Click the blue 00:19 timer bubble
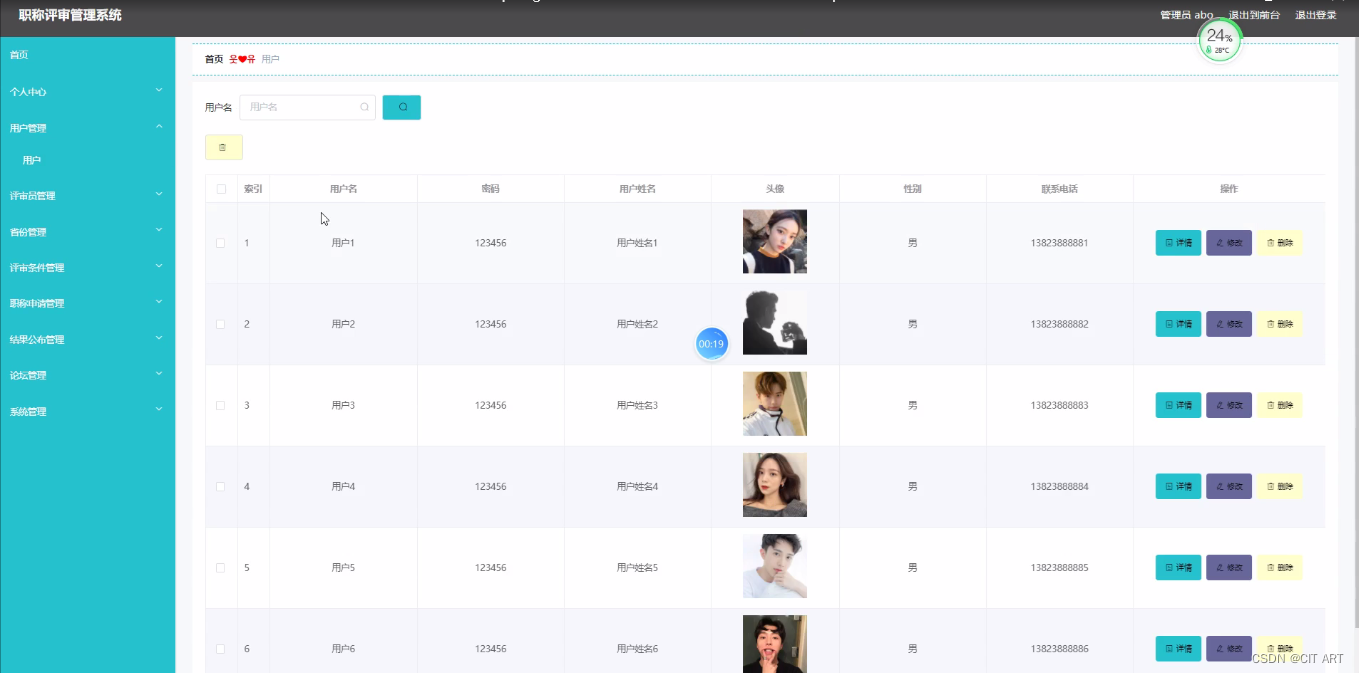1359x673 pixels. coord(711,343)
